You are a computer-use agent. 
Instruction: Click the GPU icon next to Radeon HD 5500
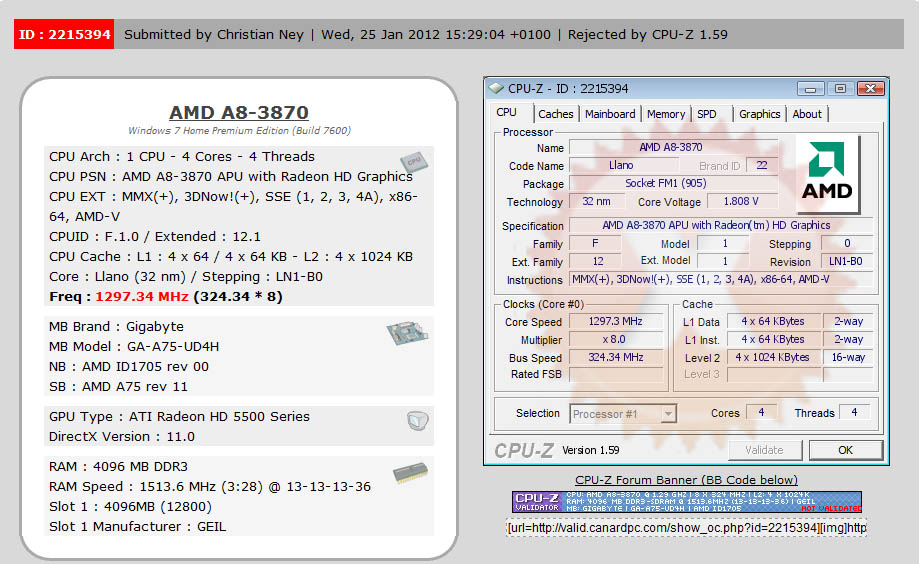point(417,421)
